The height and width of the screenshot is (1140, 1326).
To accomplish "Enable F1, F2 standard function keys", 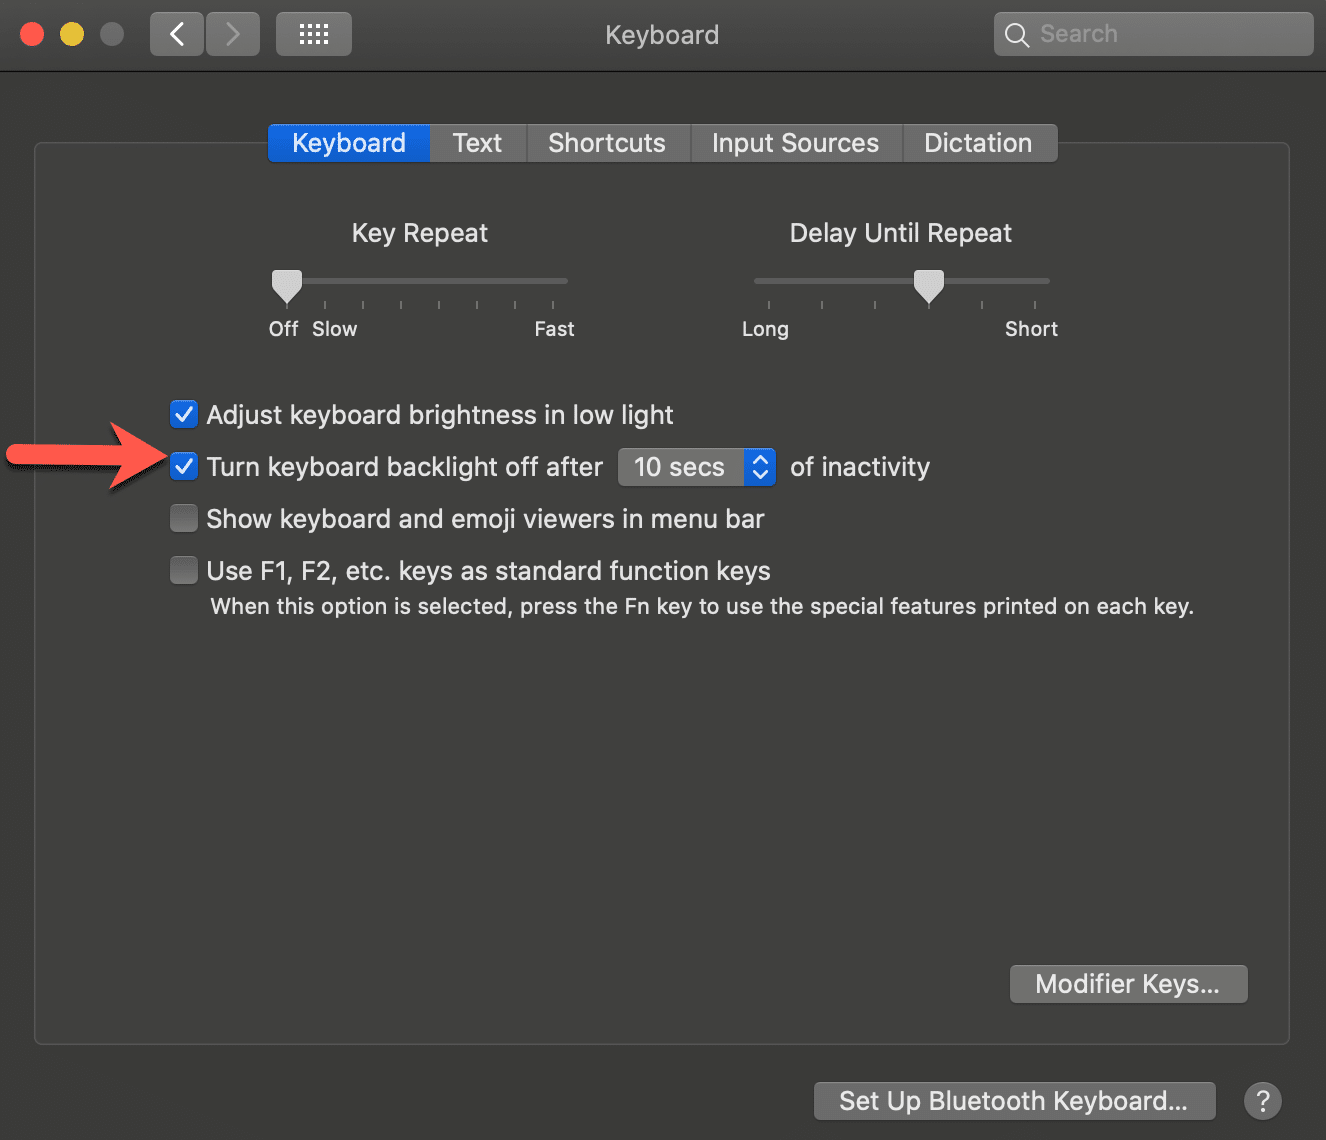I will click(184, 570).
